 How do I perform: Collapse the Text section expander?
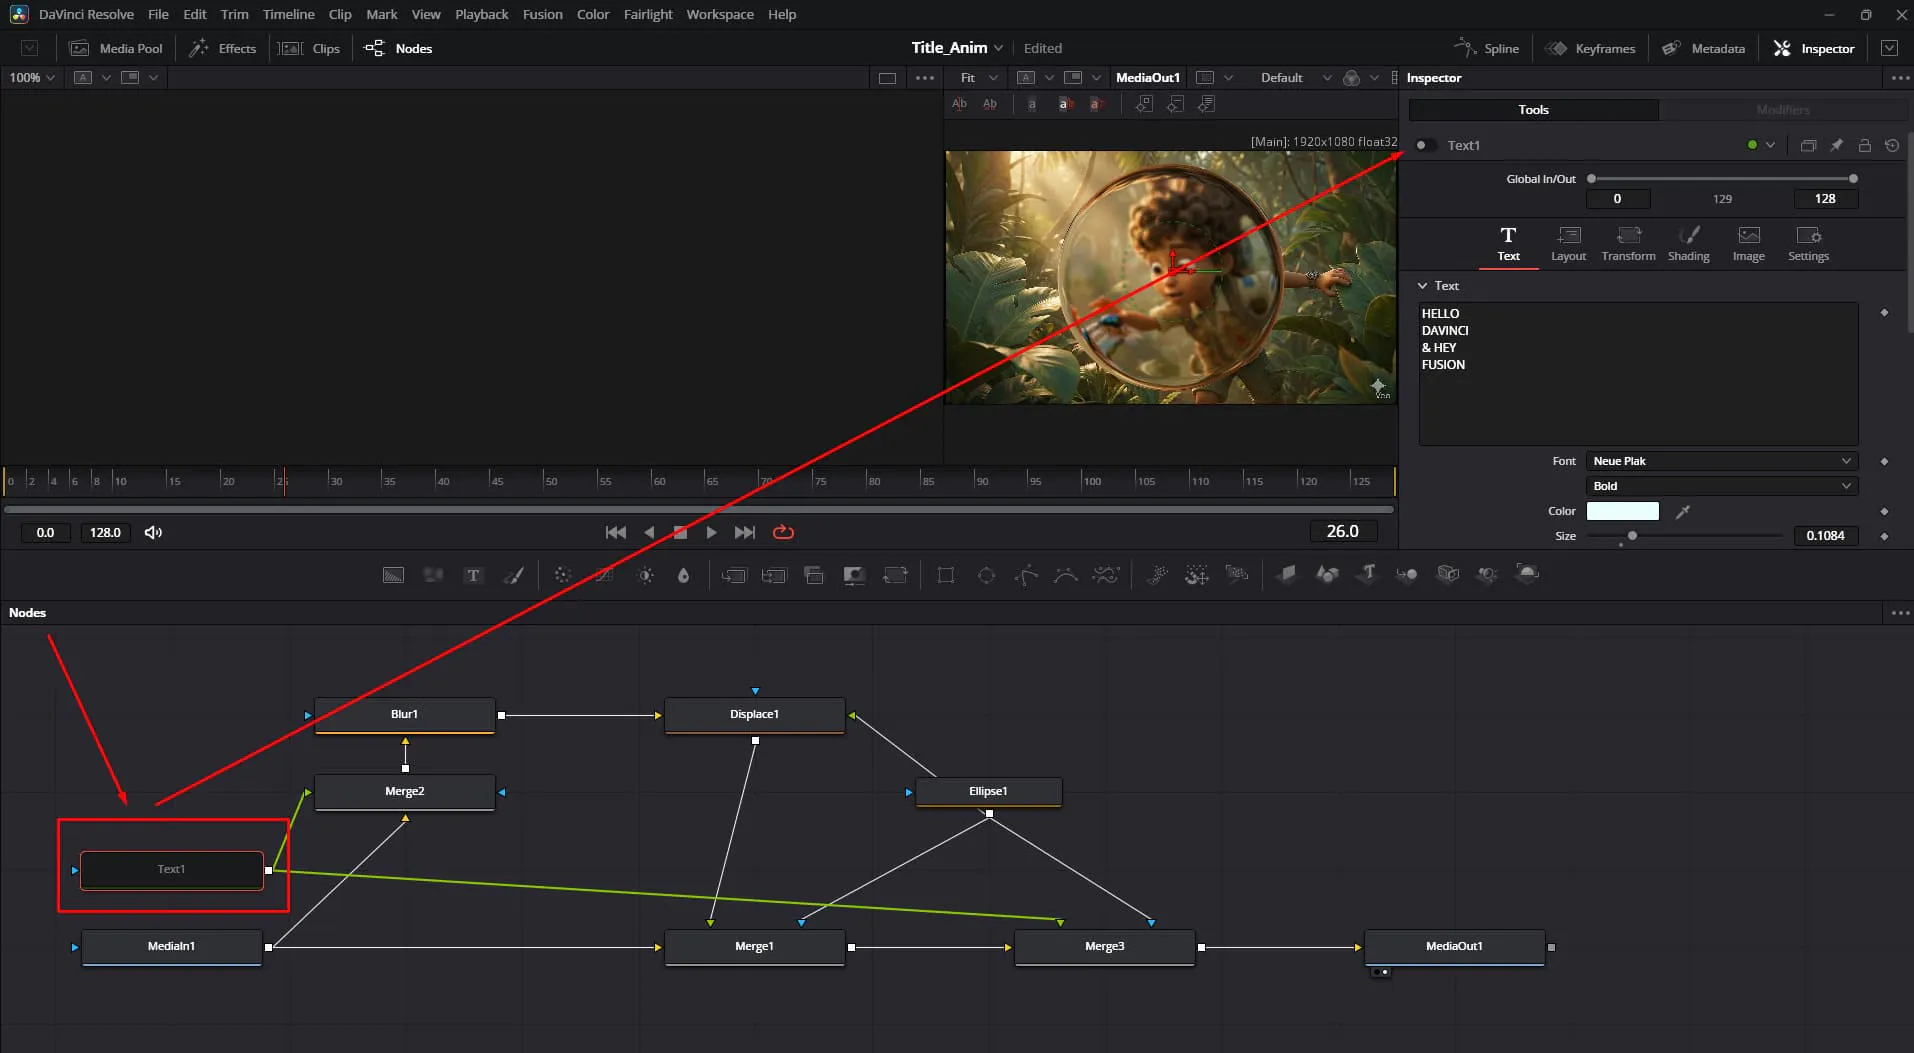1422,286
